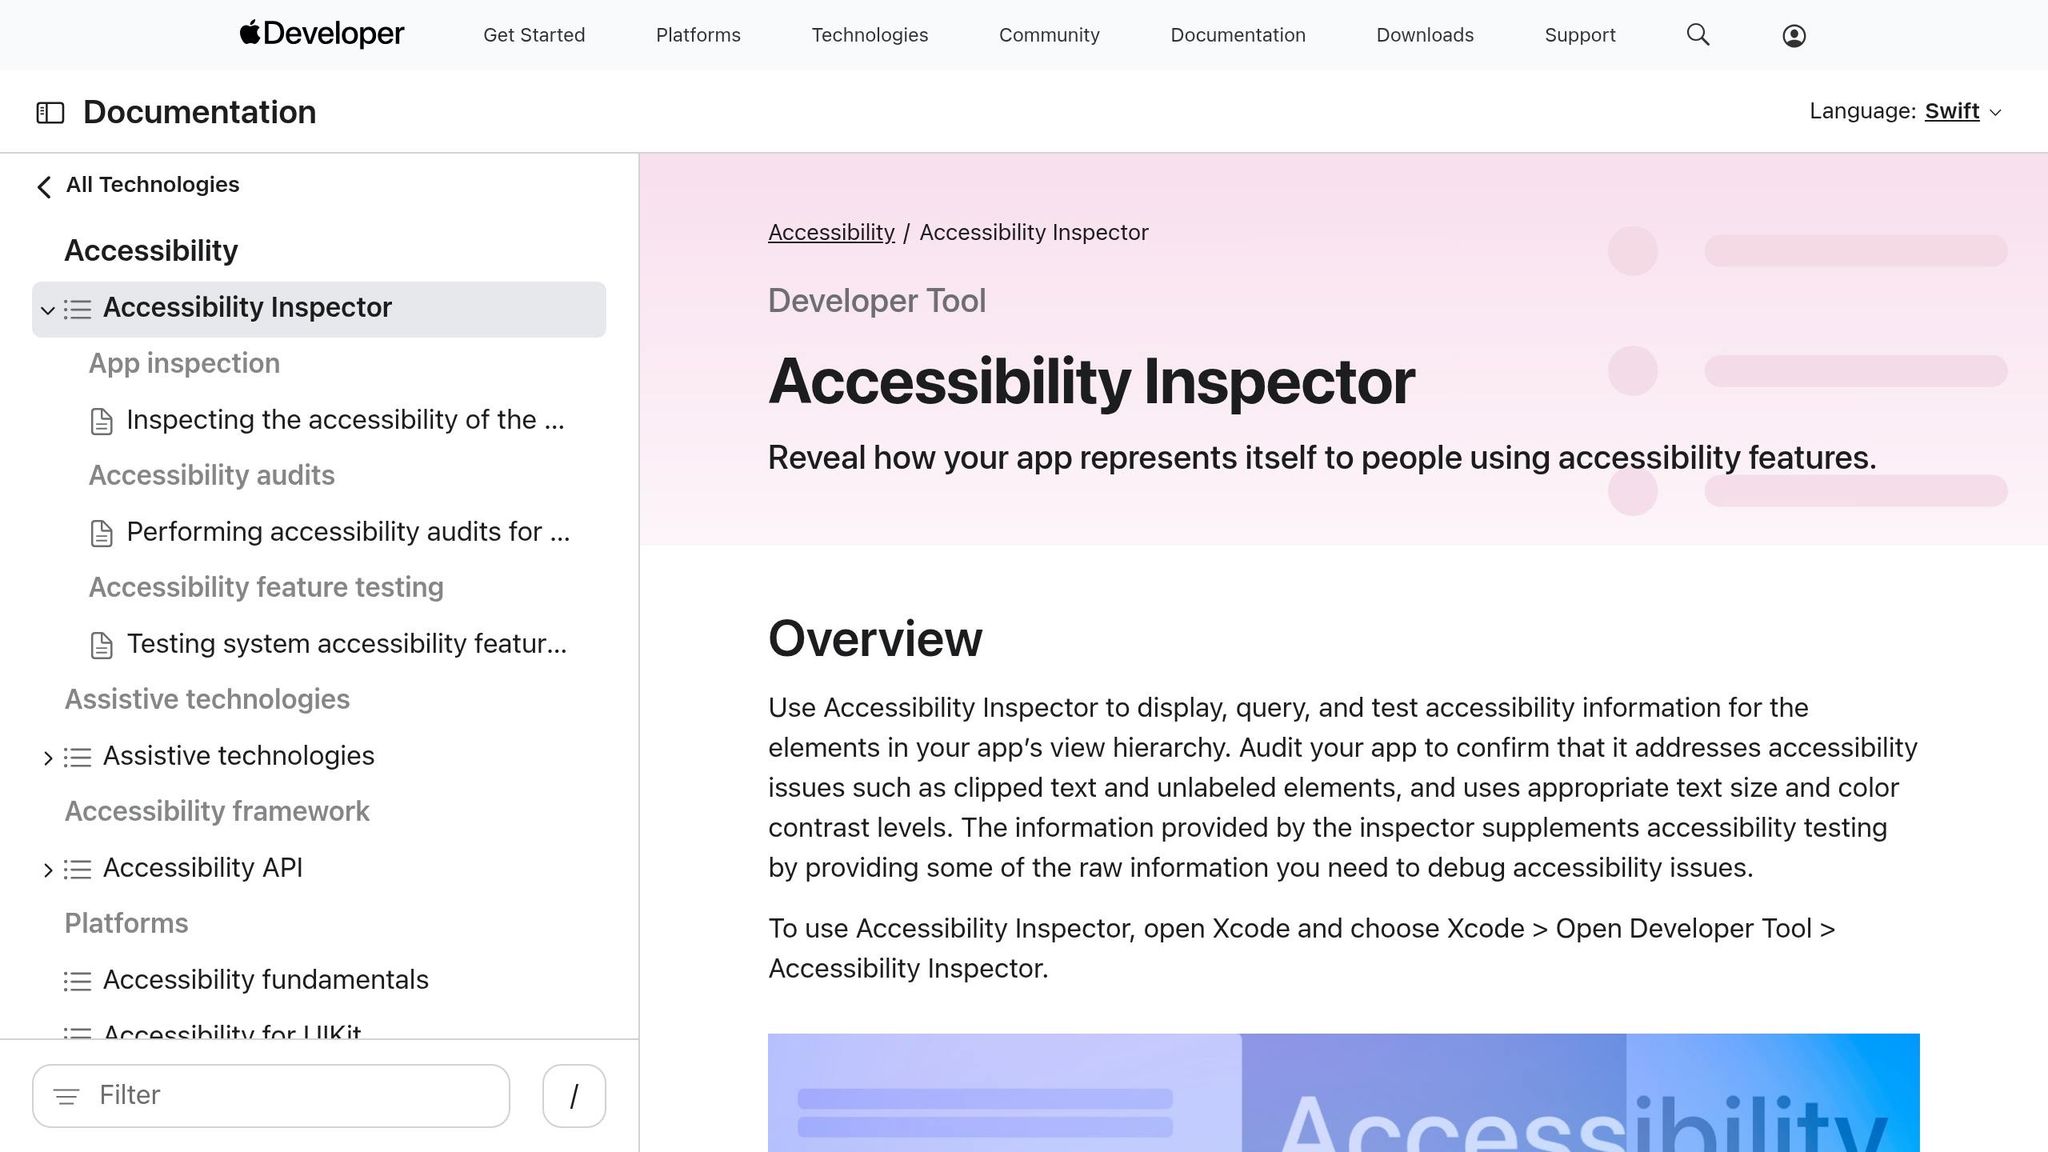This screenshot has height=1152, width=2048.
Task: Expand the Accessibility API section
Action: point(47,869)
